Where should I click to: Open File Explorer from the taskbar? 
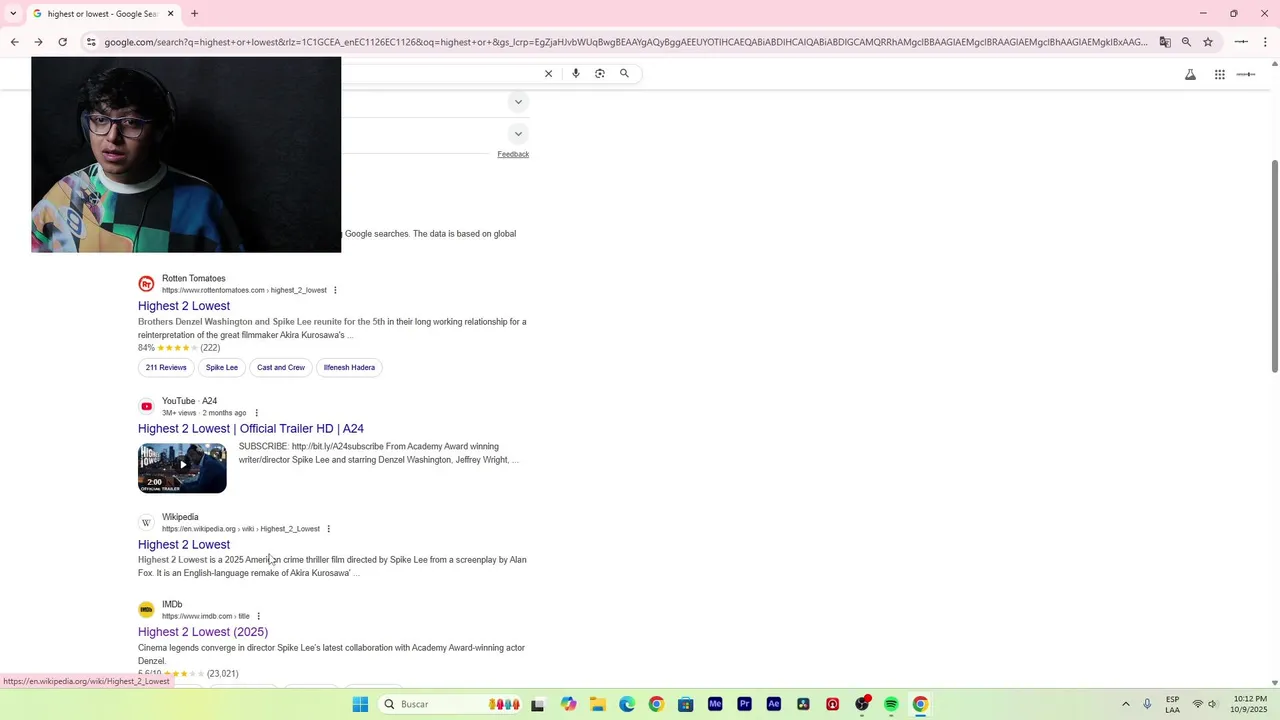click(x=598, y=704)
